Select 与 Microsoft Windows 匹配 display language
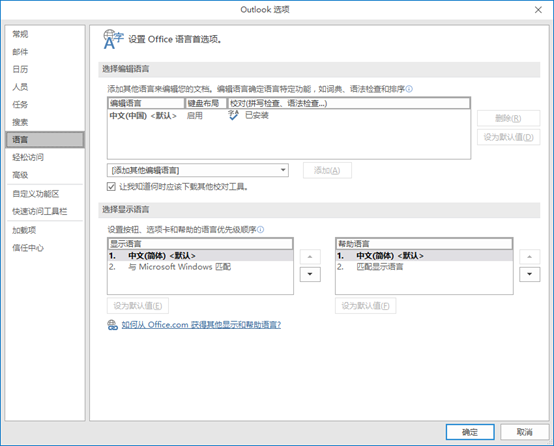 click(200, 267)
